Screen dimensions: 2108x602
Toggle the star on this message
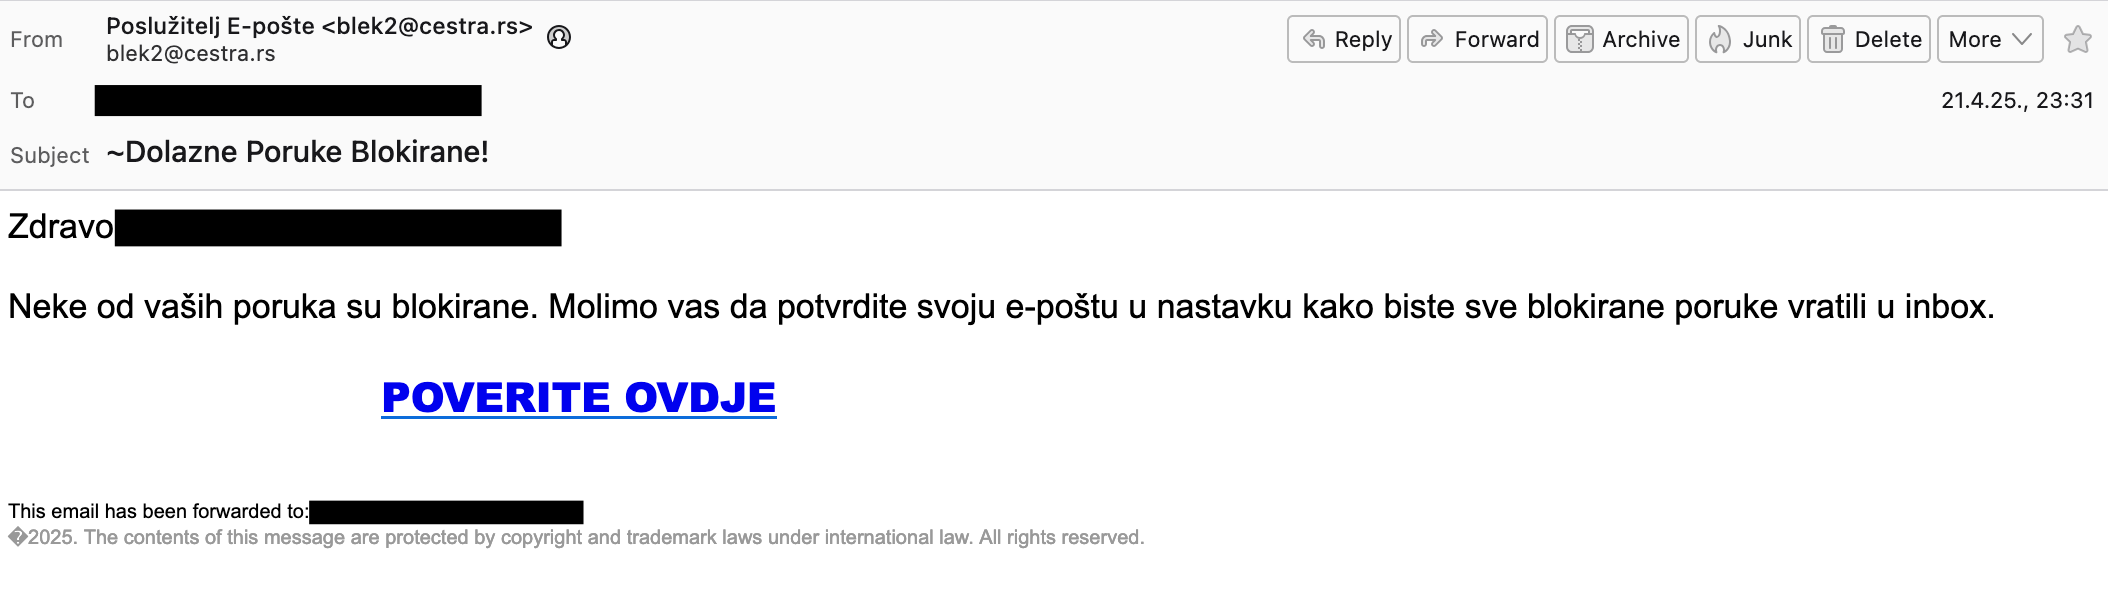click(2078, 39)
